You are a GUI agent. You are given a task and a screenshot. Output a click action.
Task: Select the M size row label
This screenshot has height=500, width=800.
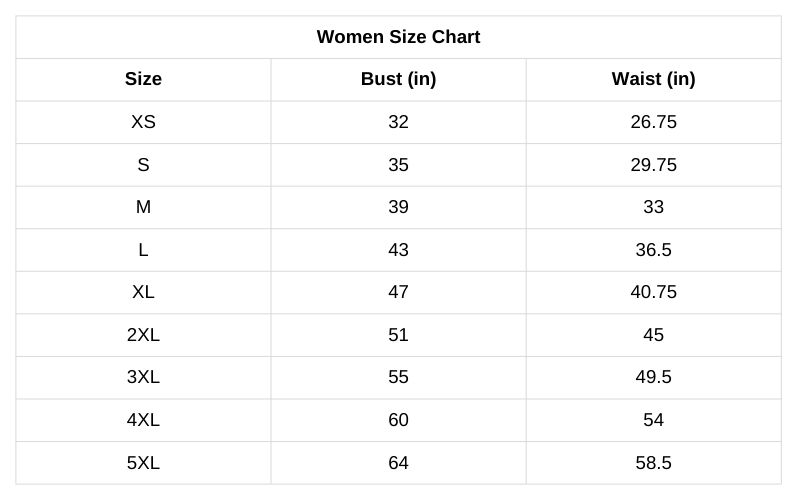point(143,207)
